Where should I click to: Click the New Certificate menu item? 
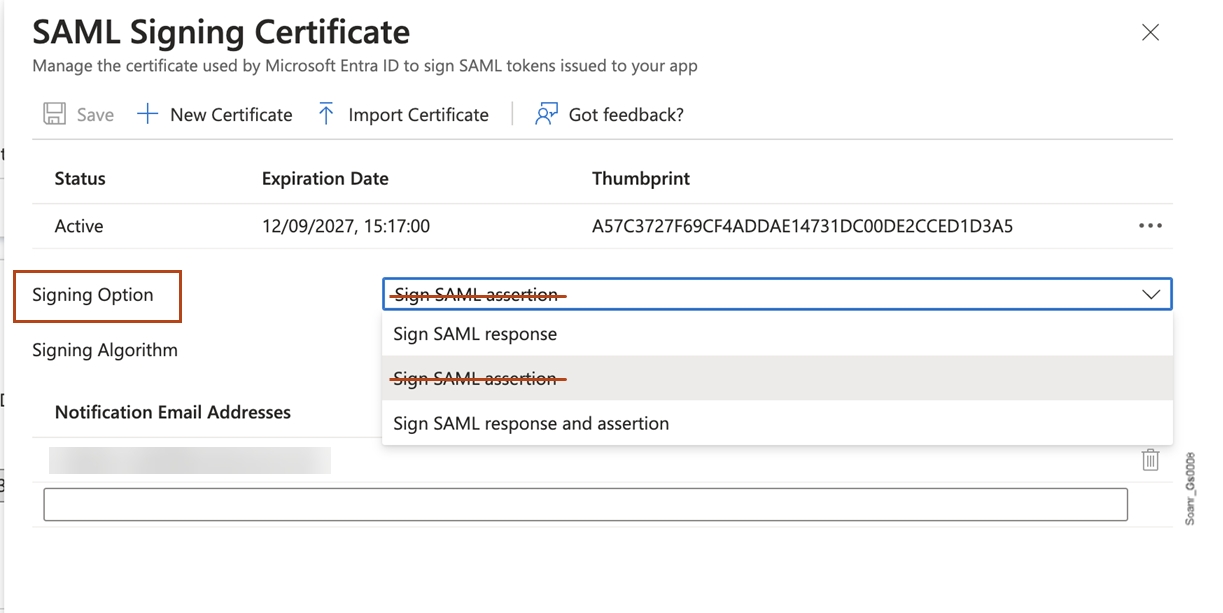point(229,113)
